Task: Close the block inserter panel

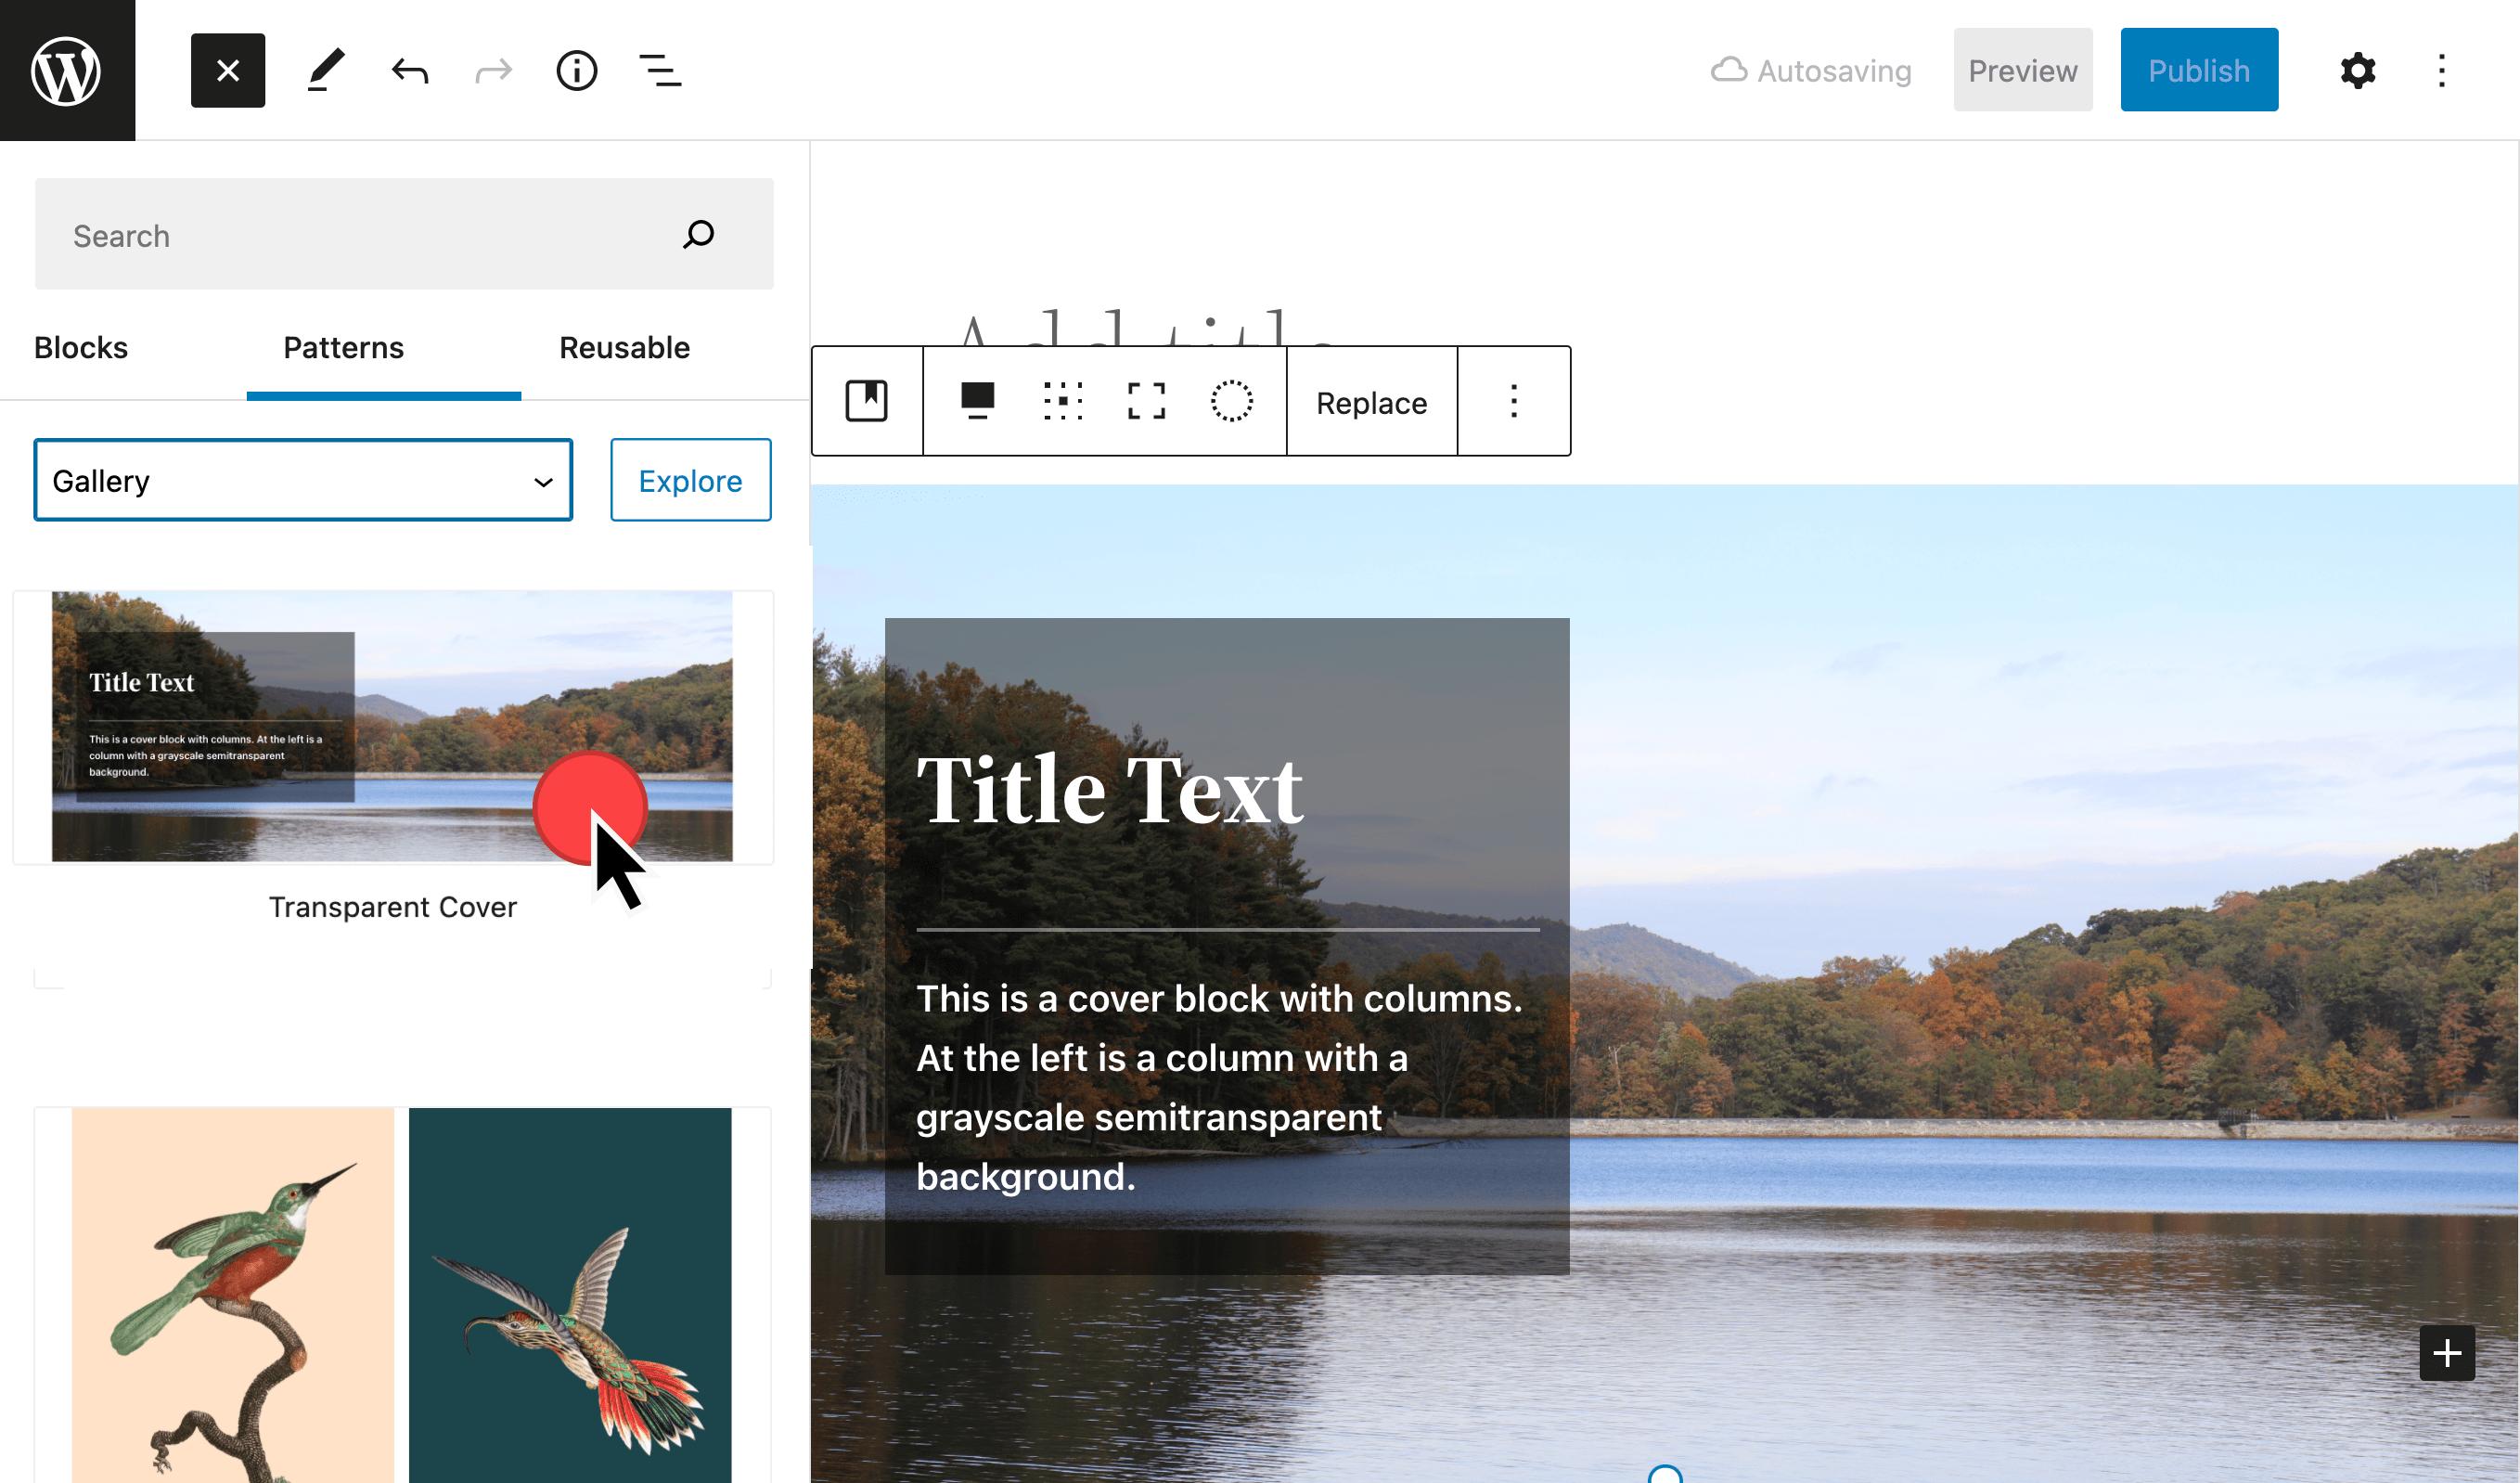Action: pos(228,70)
